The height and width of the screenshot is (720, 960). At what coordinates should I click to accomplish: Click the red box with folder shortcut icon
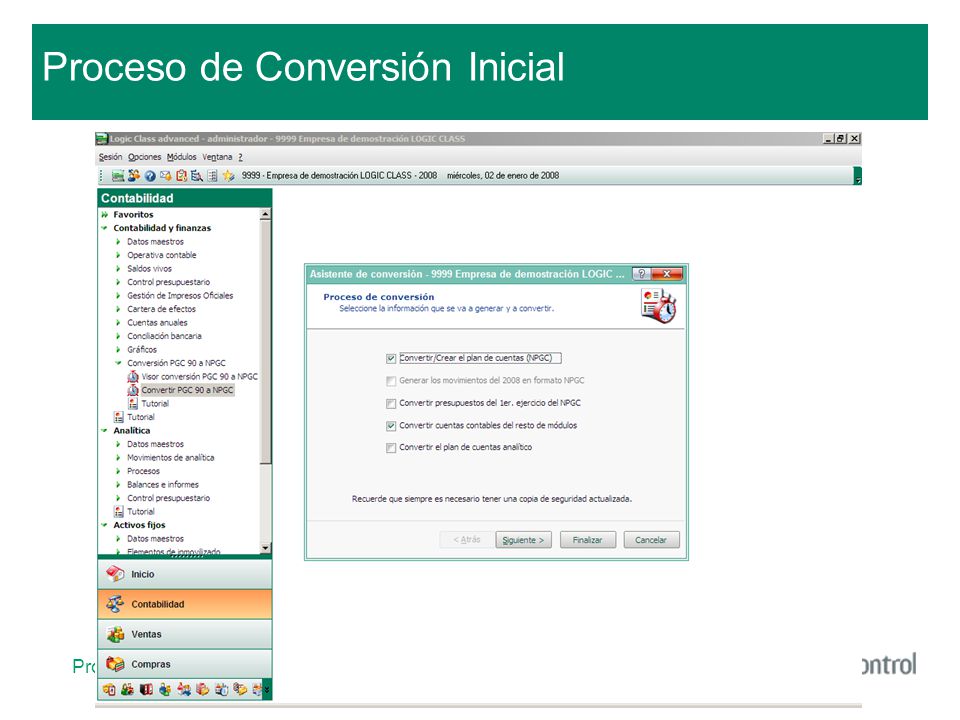click(202, 689)
